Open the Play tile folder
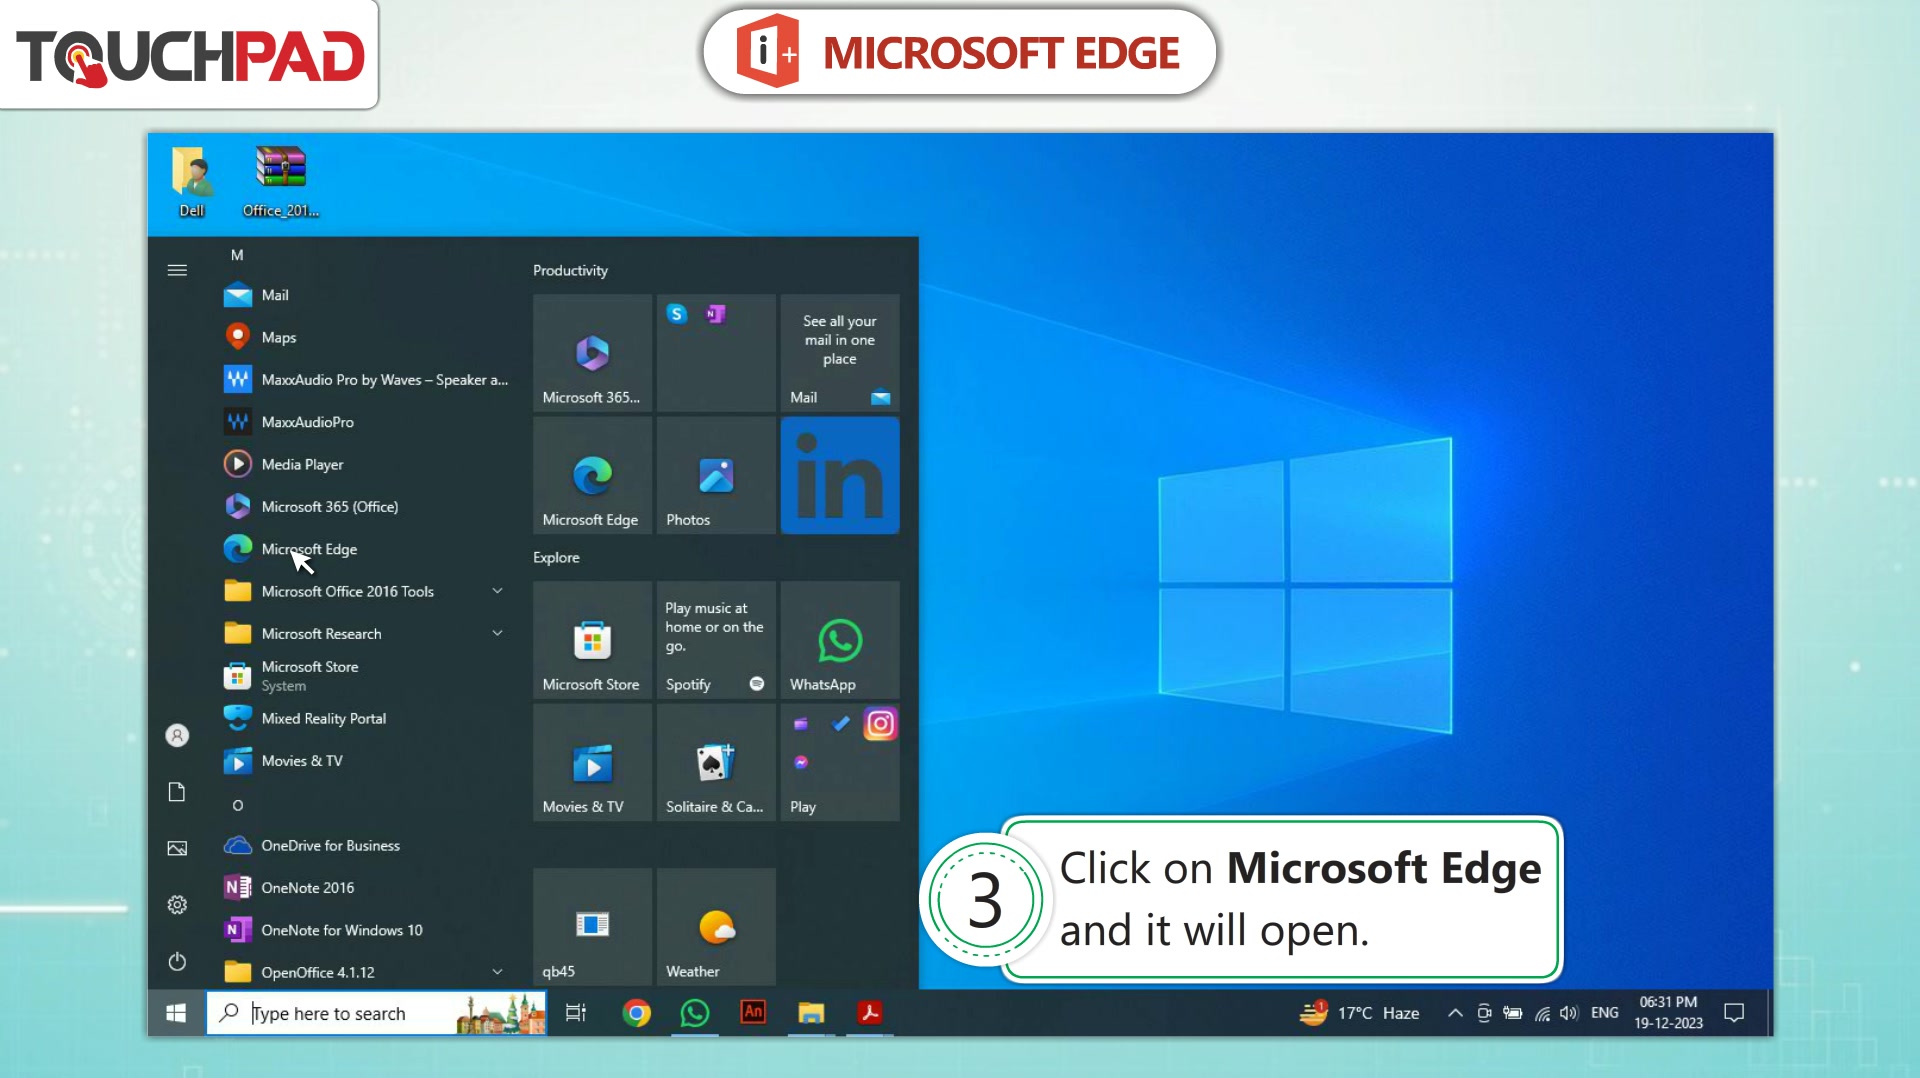The height and width of the screenshot is (1078, 1920). pos(840,762)
